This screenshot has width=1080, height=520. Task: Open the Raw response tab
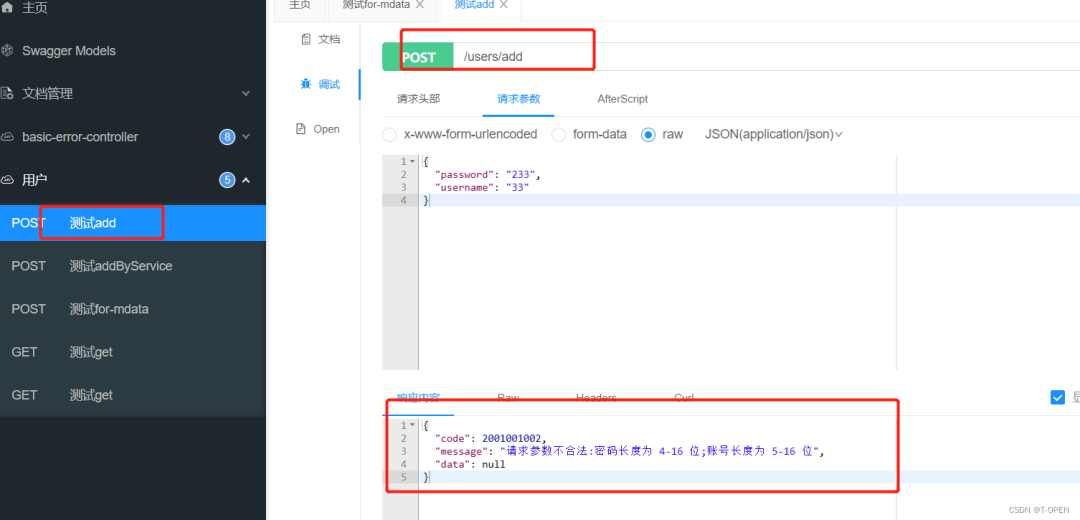[508, 398]
